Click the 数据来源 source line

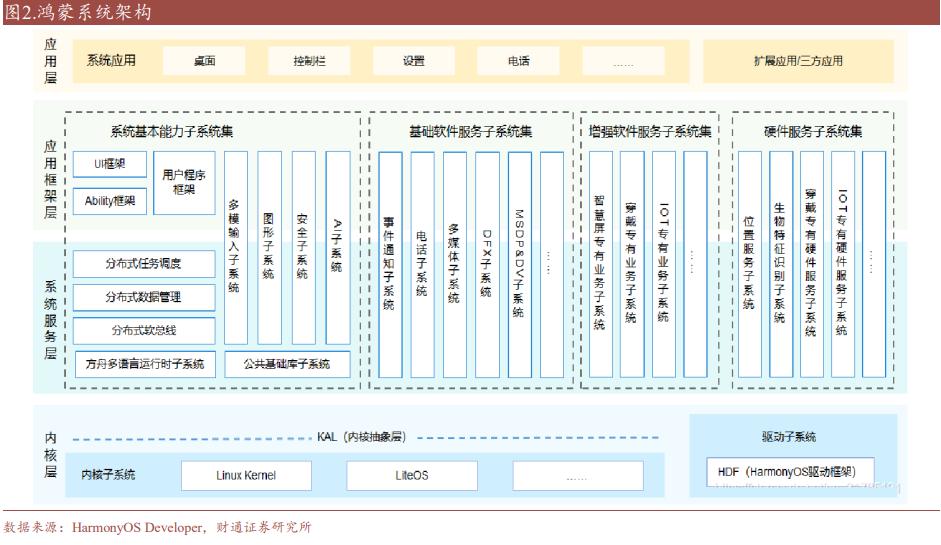[x=157, y=528]
